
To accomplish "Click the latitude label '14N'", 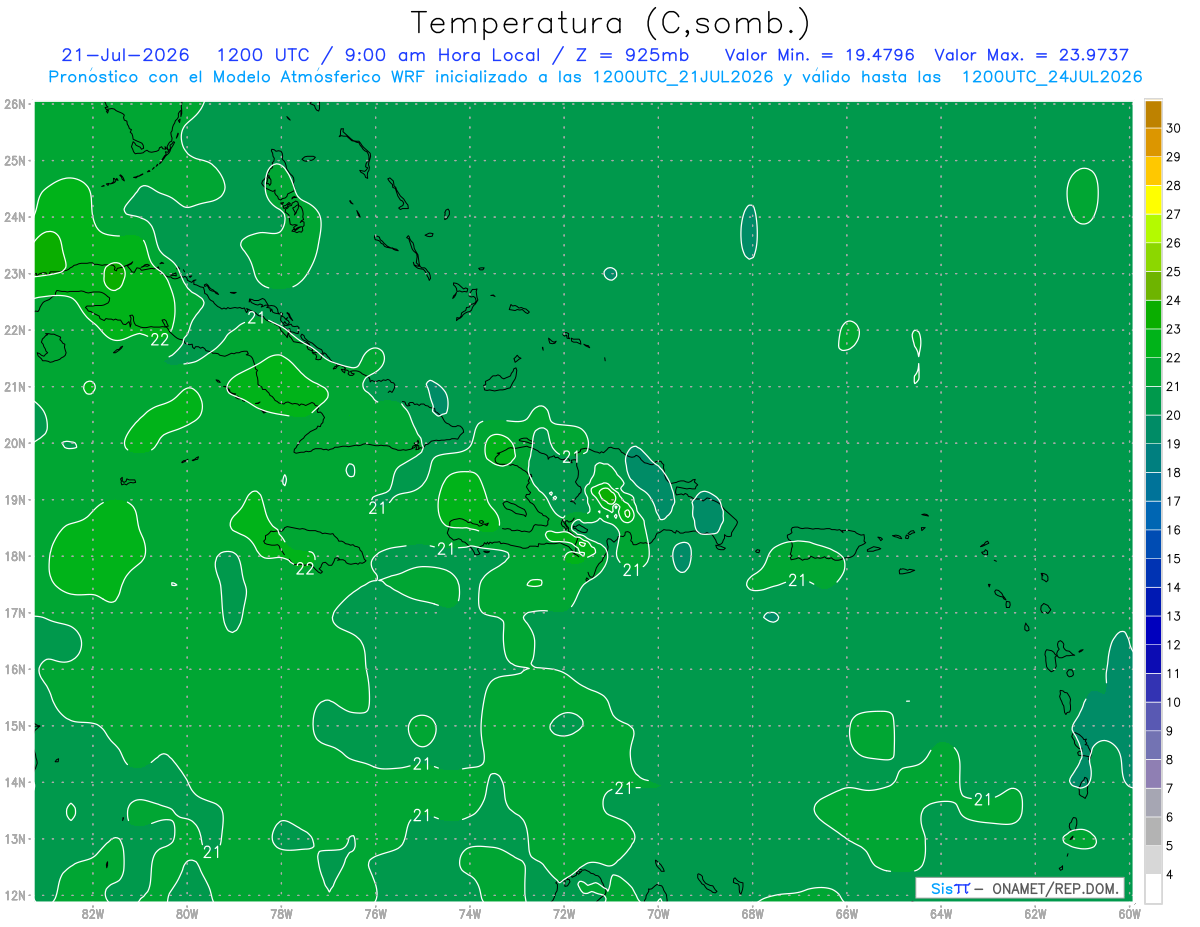I will pyautogui.click(x=15, y=782).
